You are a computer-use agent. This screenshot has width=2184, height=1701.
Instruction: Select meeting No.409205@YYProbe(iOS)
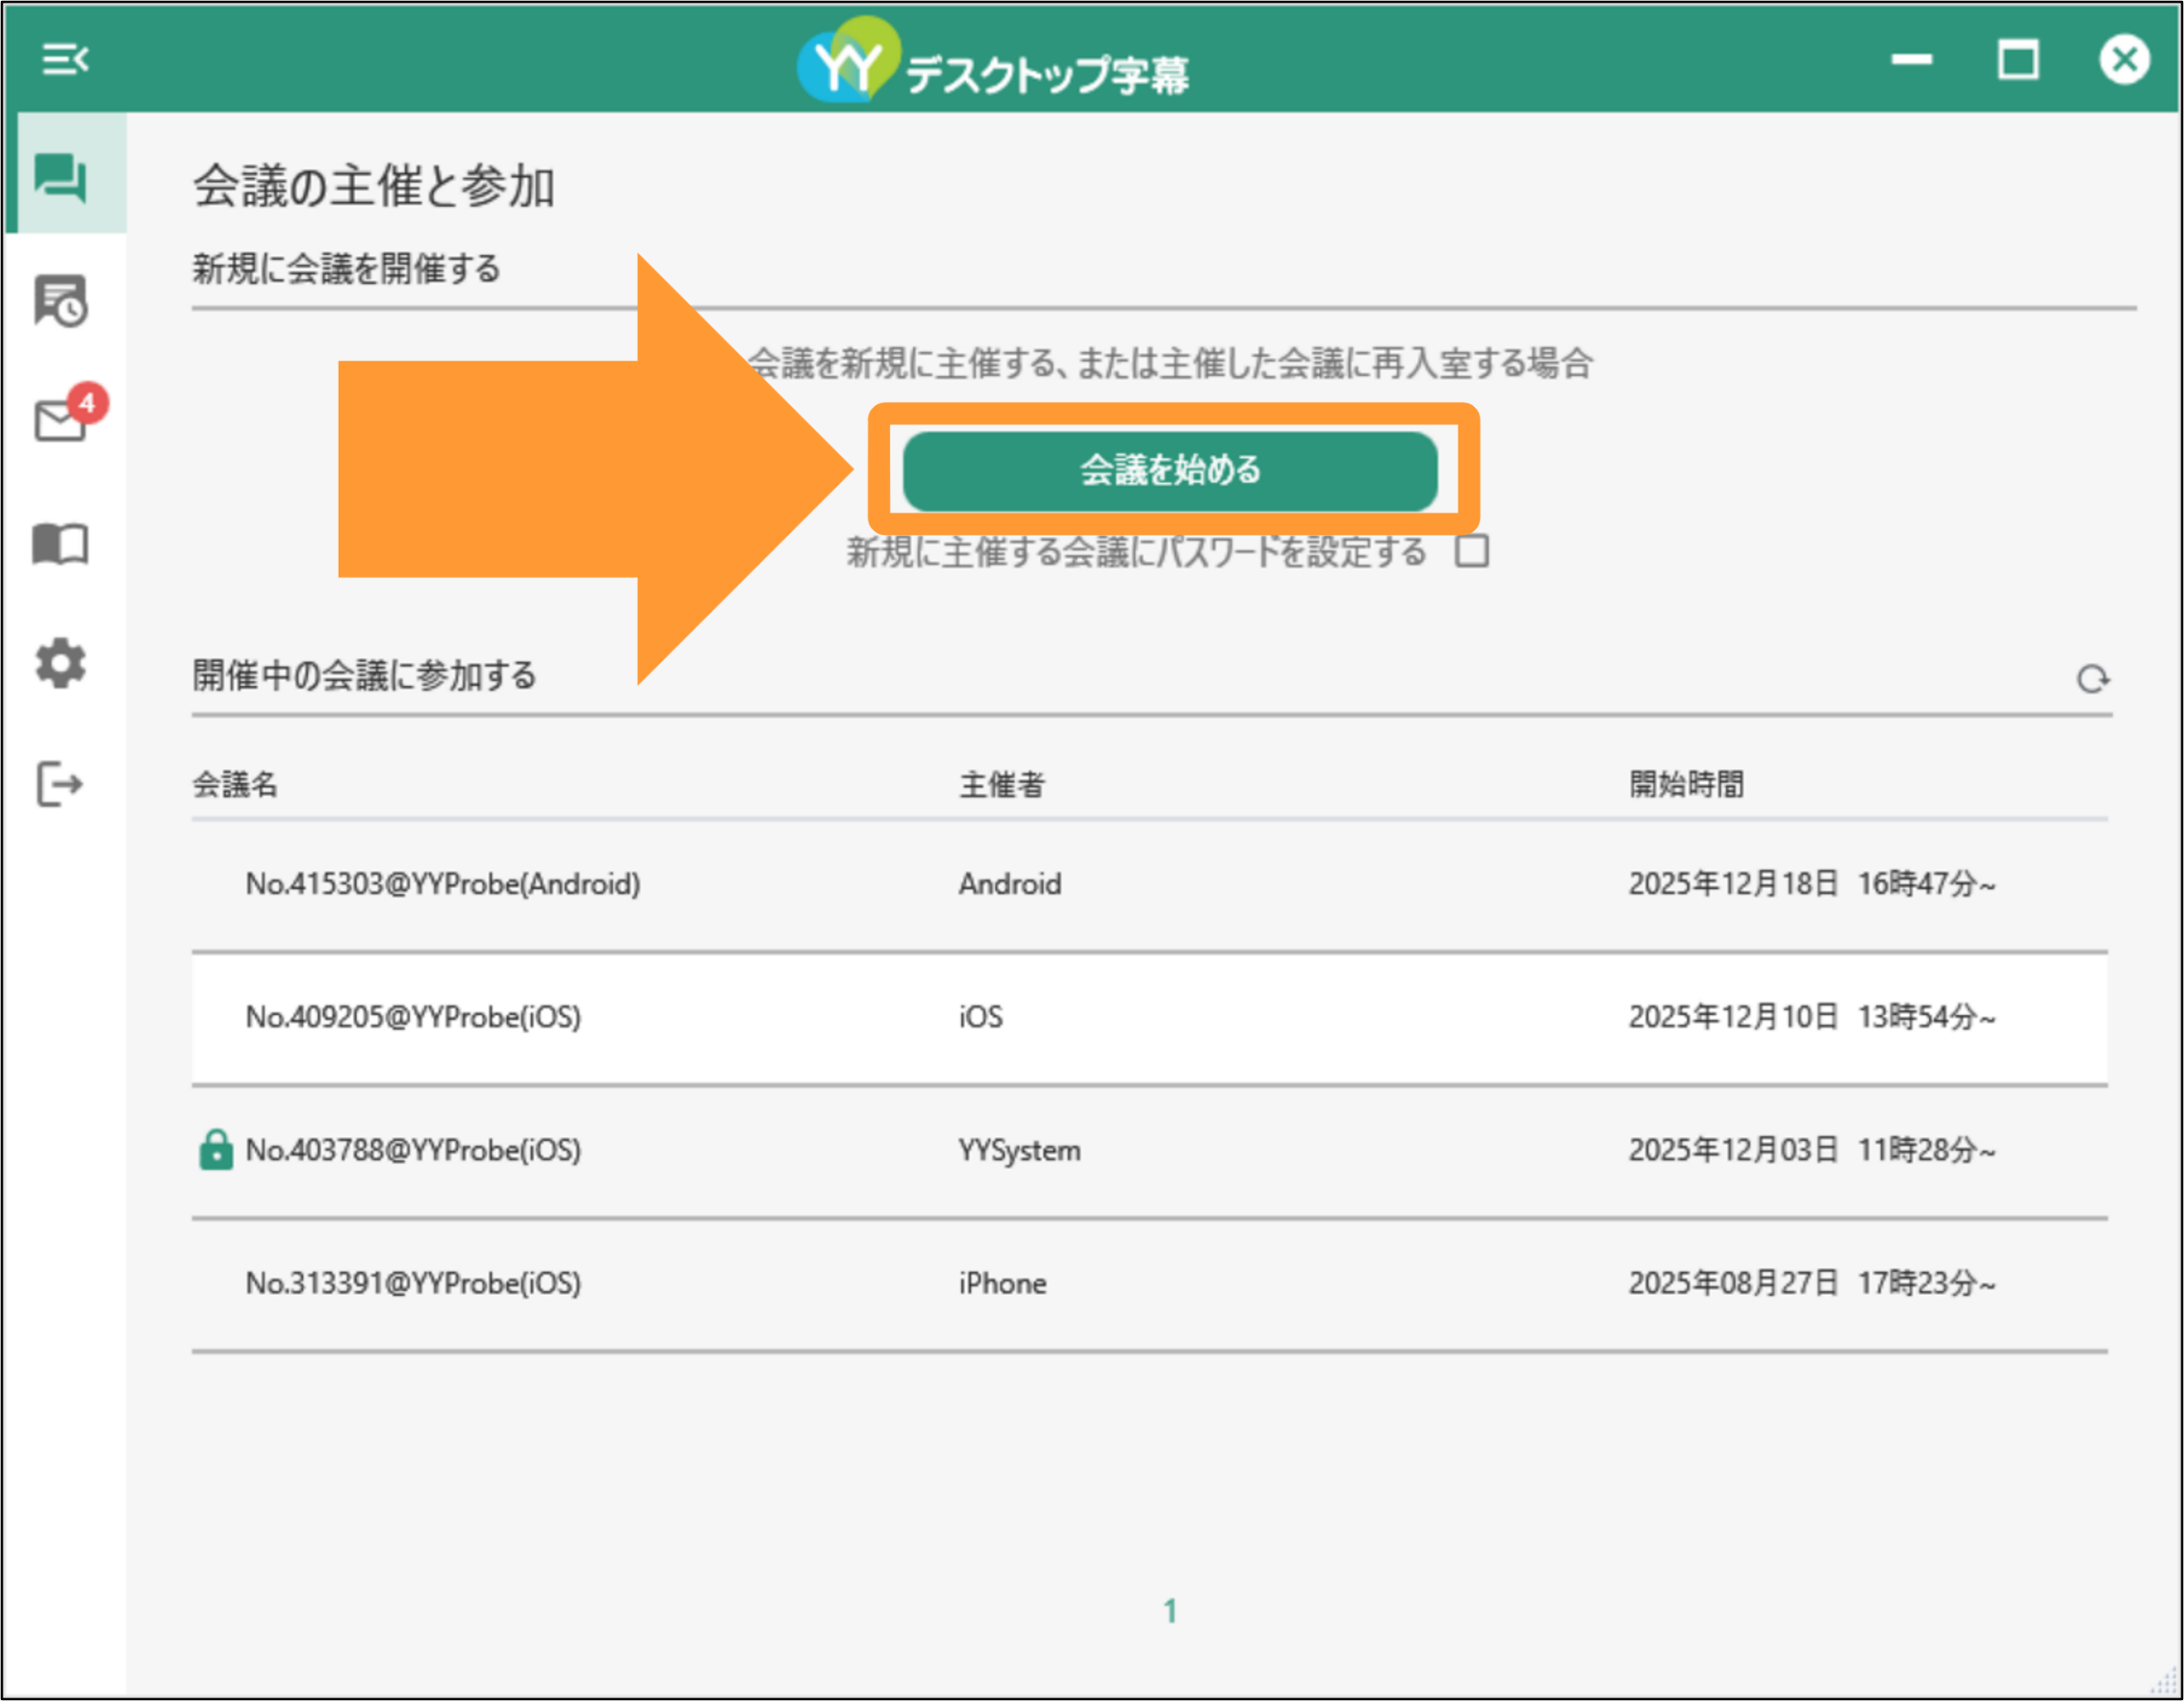pos(1150,1018)
